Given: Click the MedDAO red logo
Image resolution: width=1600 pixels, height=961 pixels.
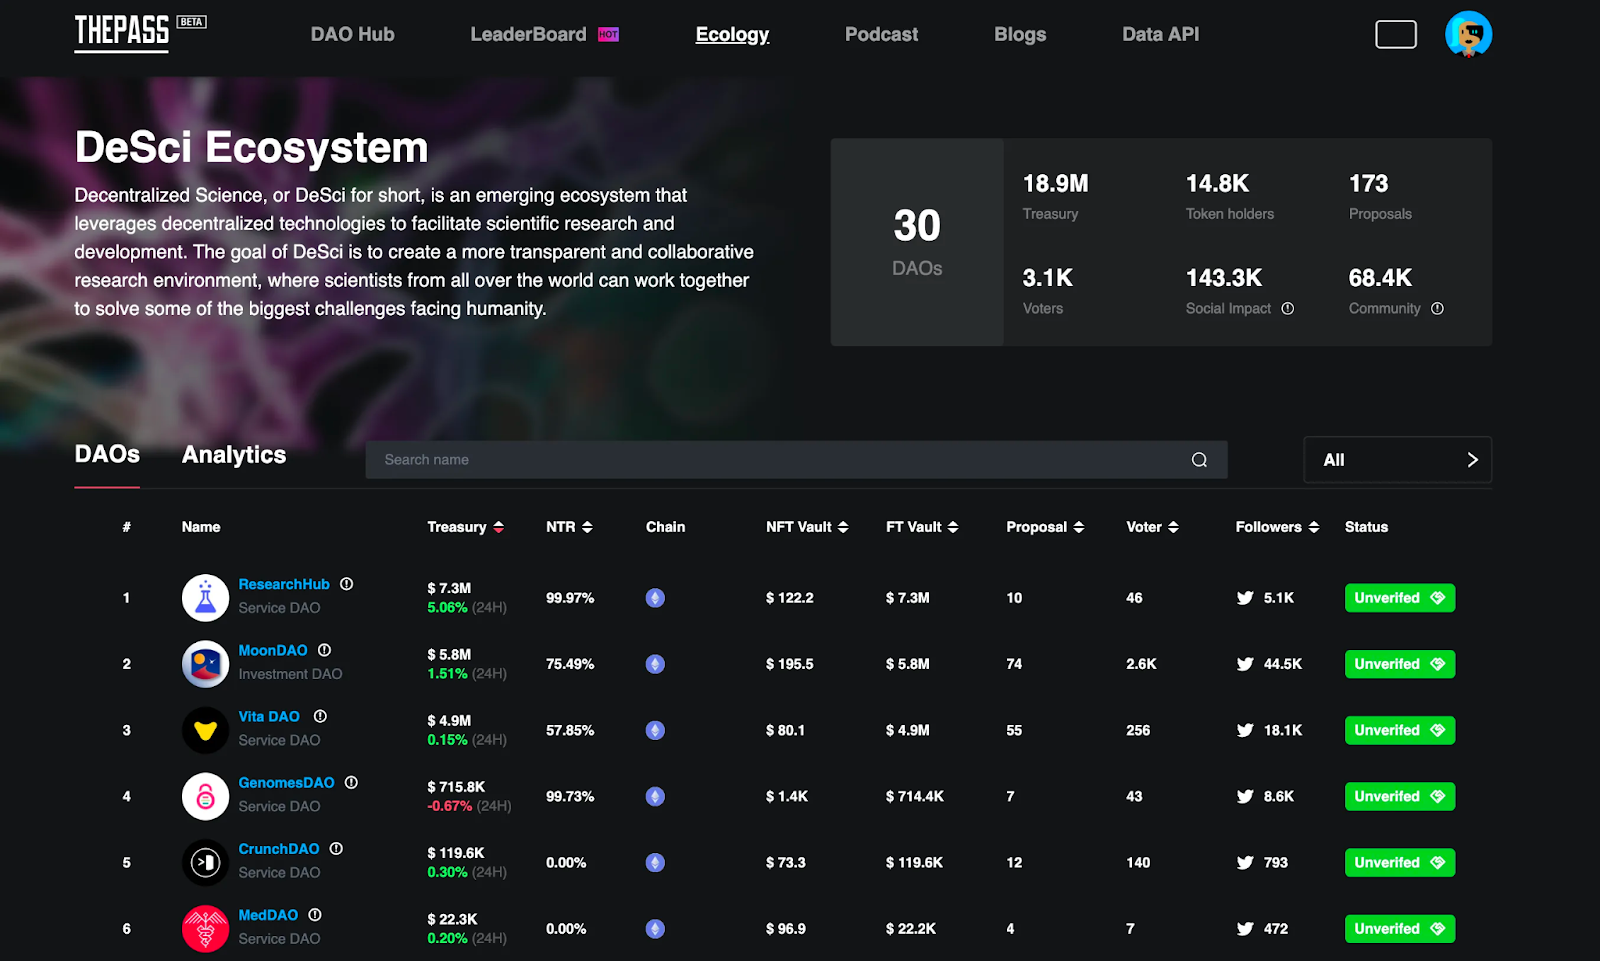Looking at the screenshot, I should (205, 929).
